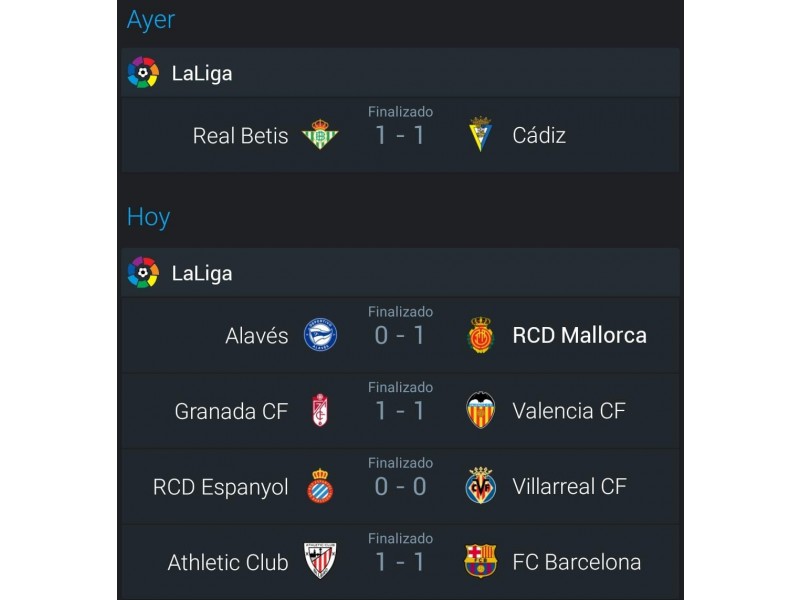Click the Cádiz crest icon
800x600 pixels.
point(480,134)
